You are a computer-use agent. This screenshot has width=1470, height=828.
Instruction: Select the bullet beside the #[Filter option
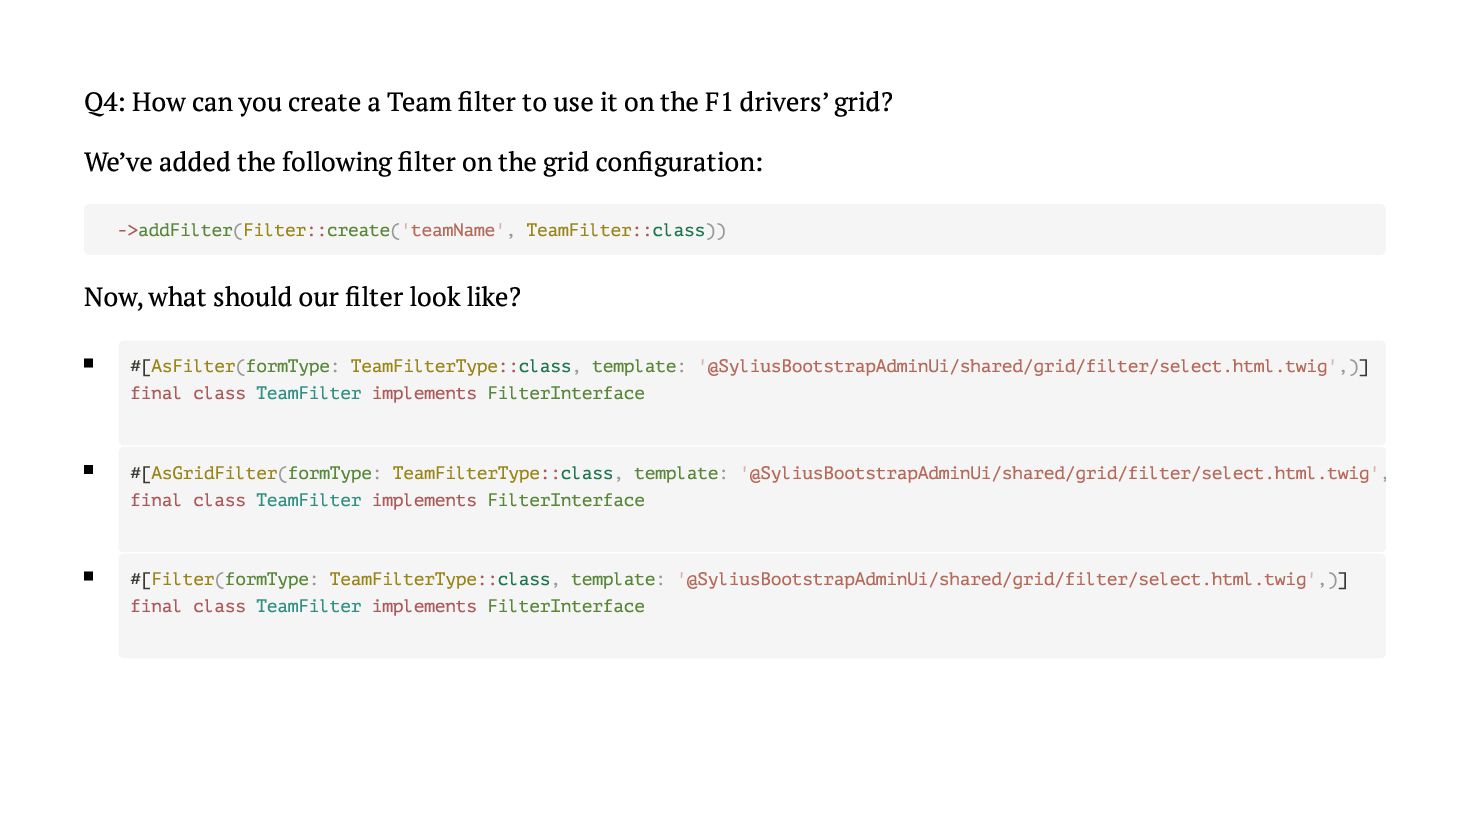pyautogui.click(x=89, y=576)
